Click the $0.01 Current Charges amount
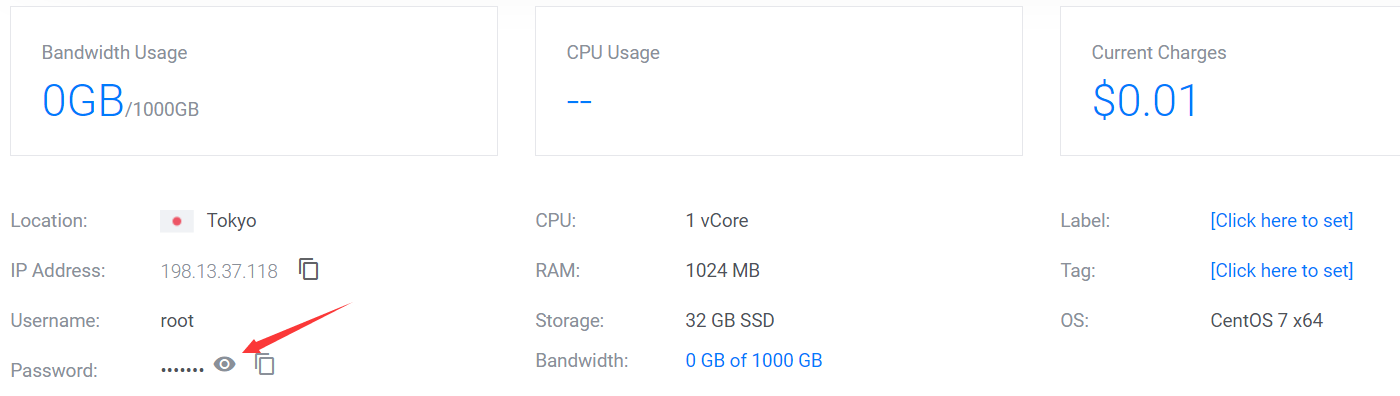 (1145, 100)
